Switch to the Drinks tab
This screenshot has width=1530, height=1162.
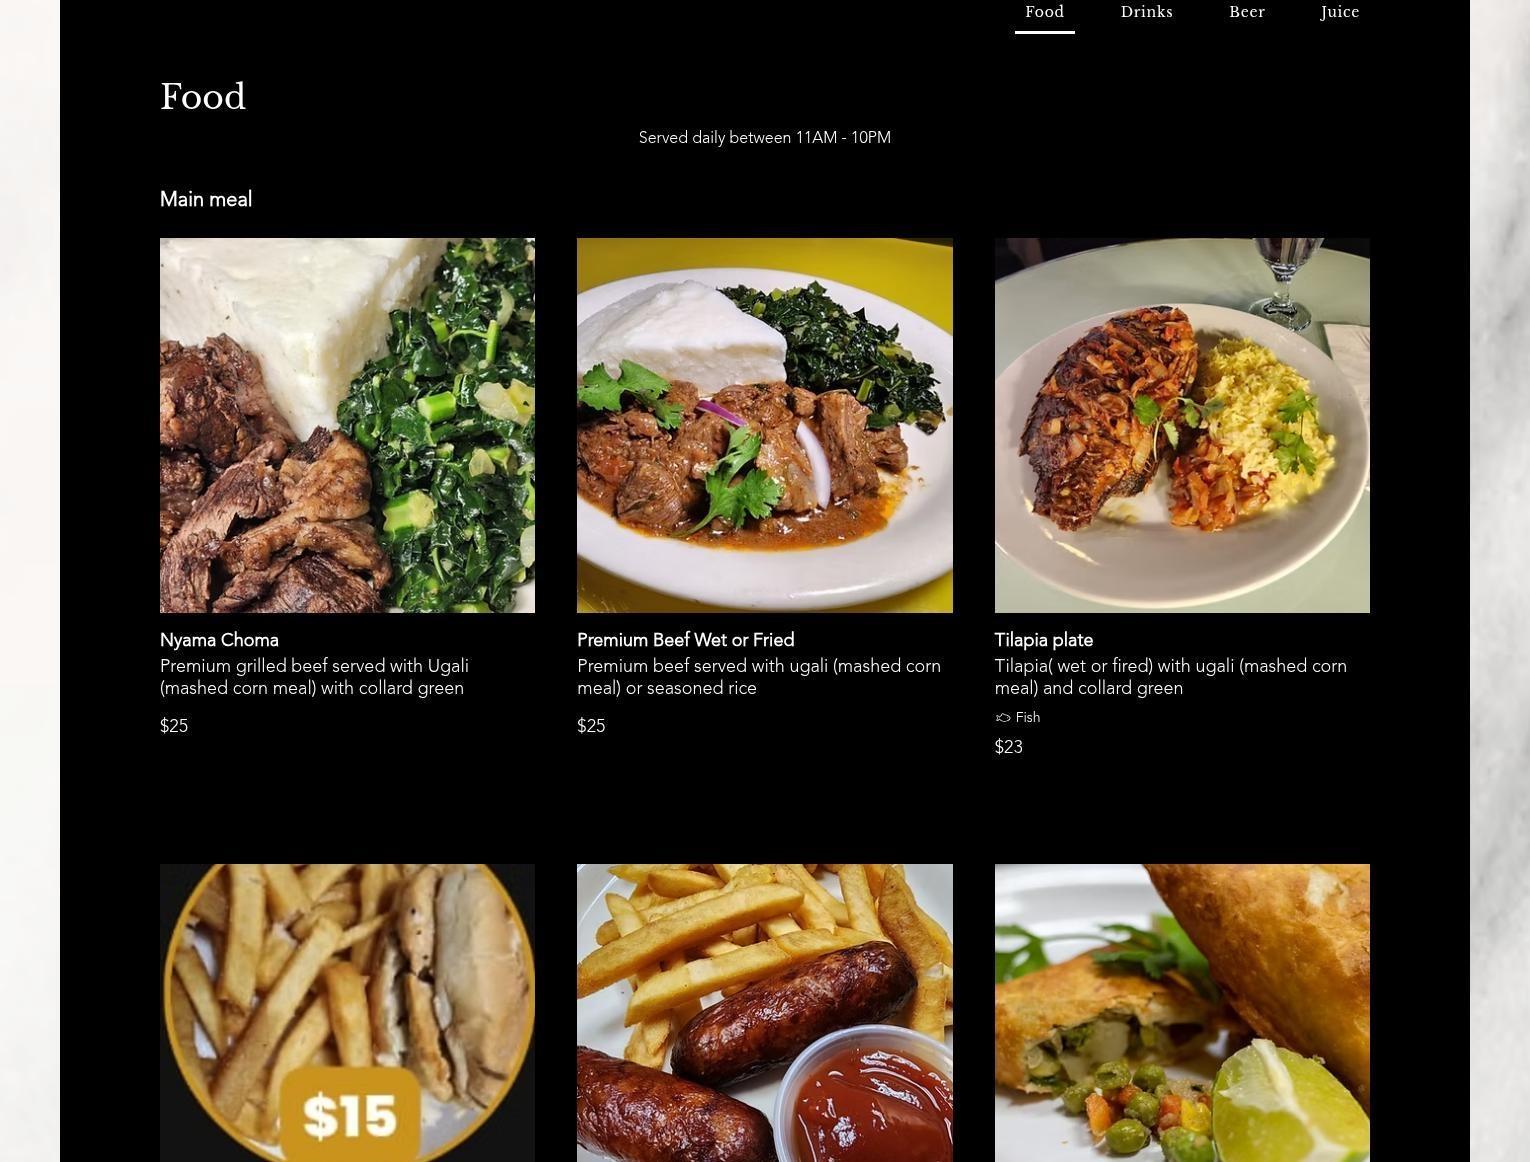[x=1146, y=12]
